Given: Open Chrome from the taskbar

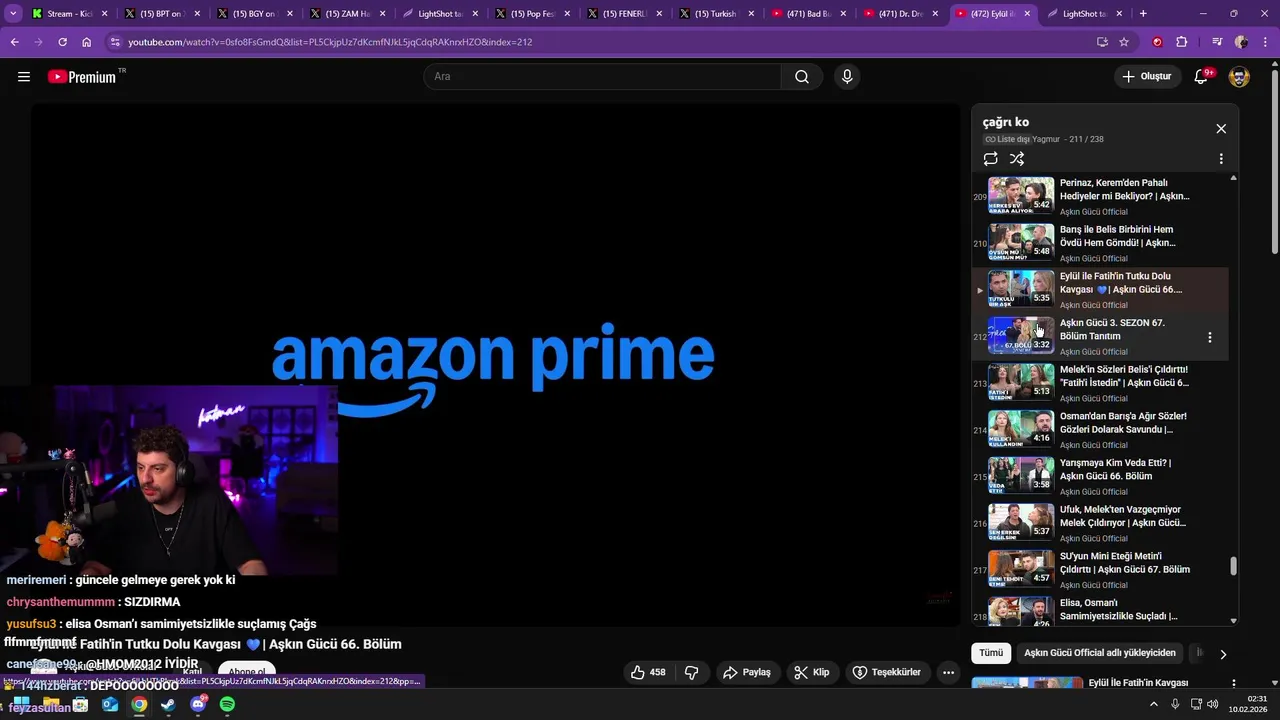Looking at the screenshot, I should click(139, 704).
